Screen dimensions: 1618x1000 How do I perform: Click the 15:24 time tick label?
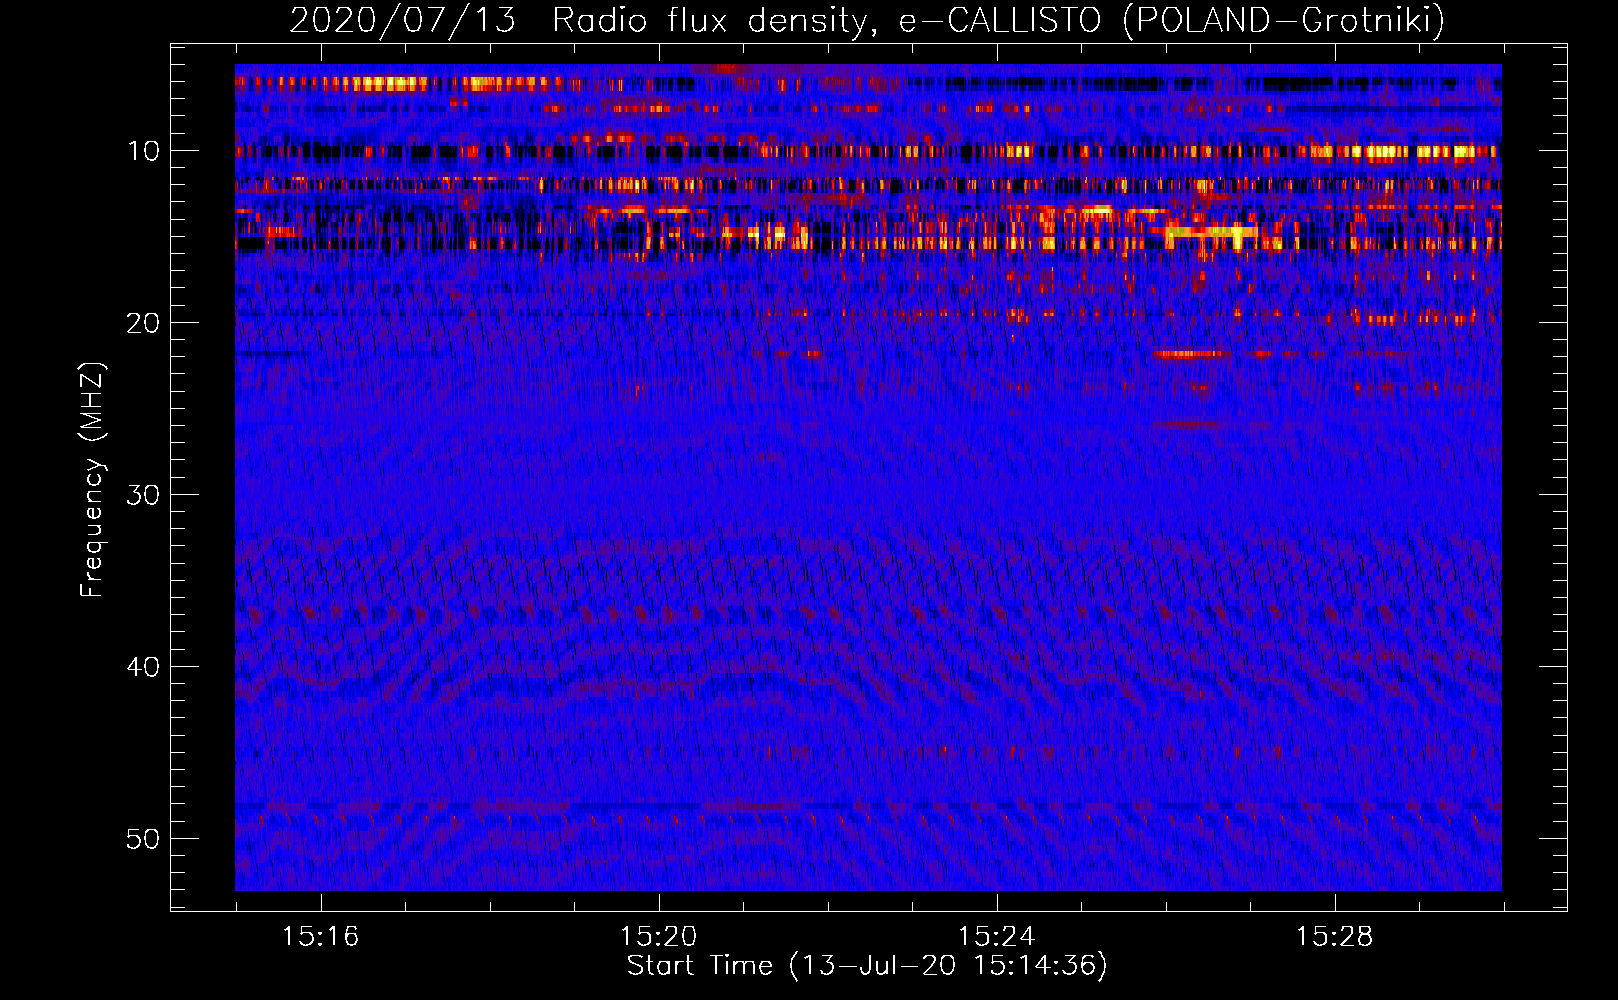click(996, 936)
